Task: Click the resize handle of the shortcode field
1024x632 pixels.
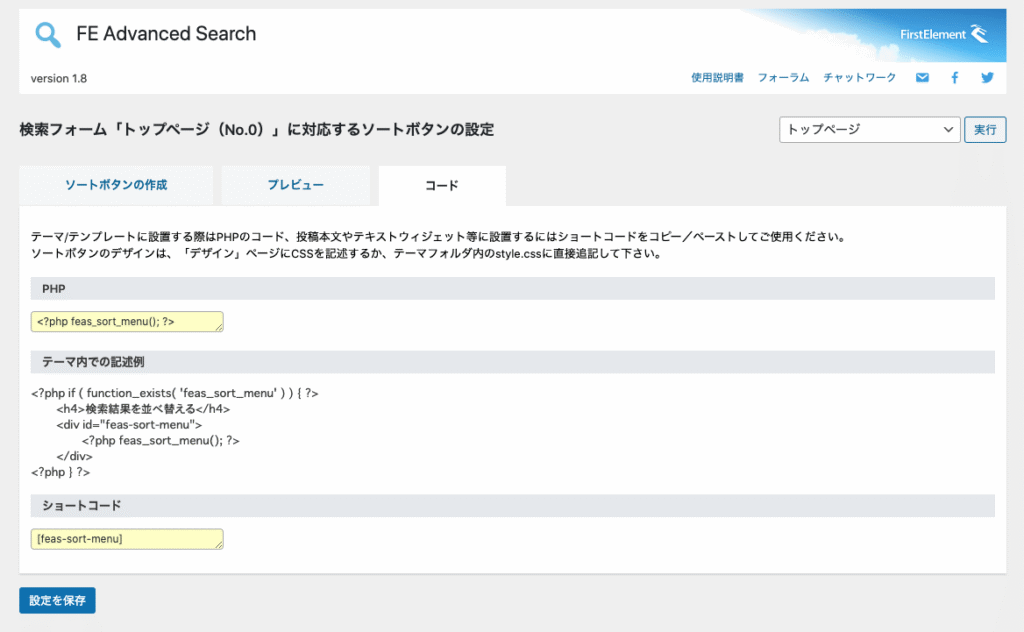Action: [x=219, y=545]
